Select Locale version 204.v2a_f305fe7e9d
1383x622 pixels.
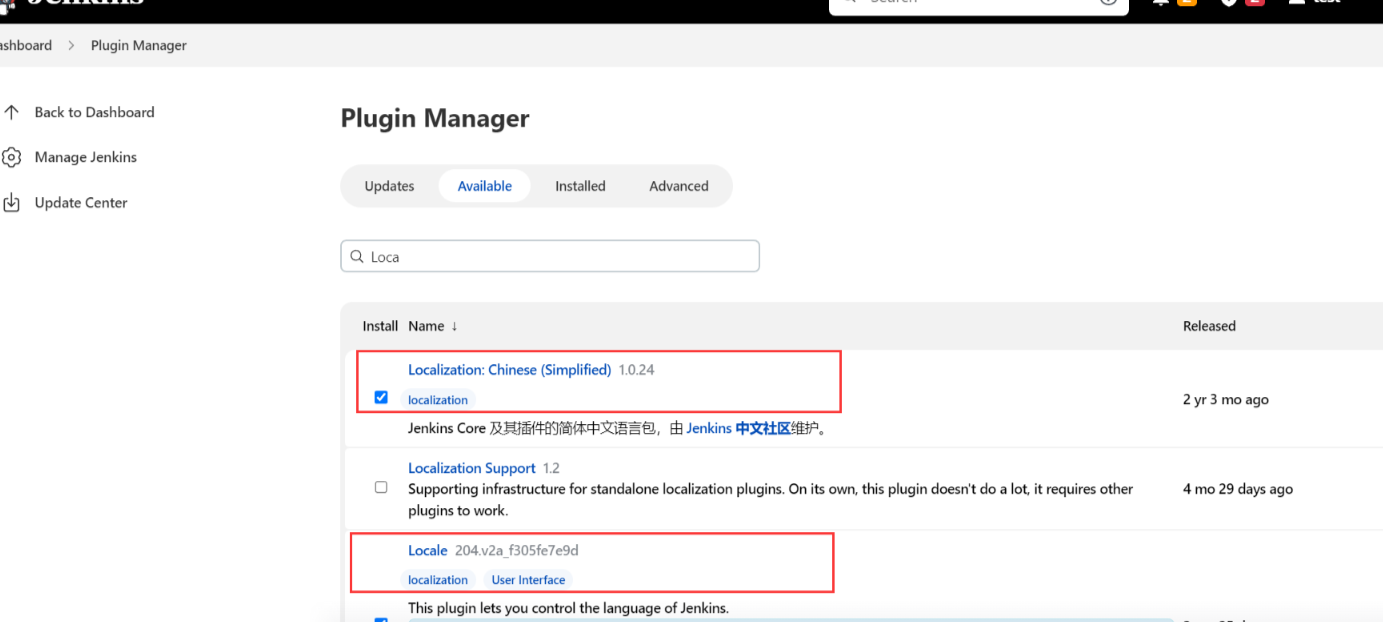[517, 550]
